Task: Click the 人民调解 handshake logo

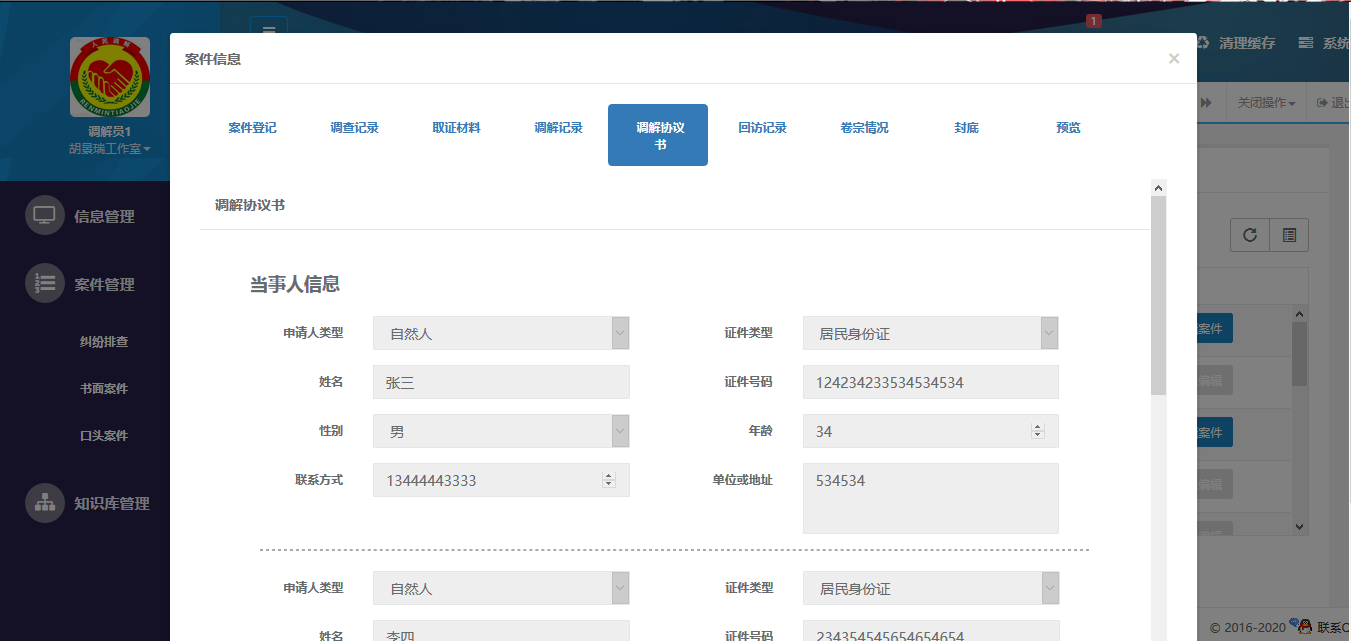Action: click(x=110, y=77)
